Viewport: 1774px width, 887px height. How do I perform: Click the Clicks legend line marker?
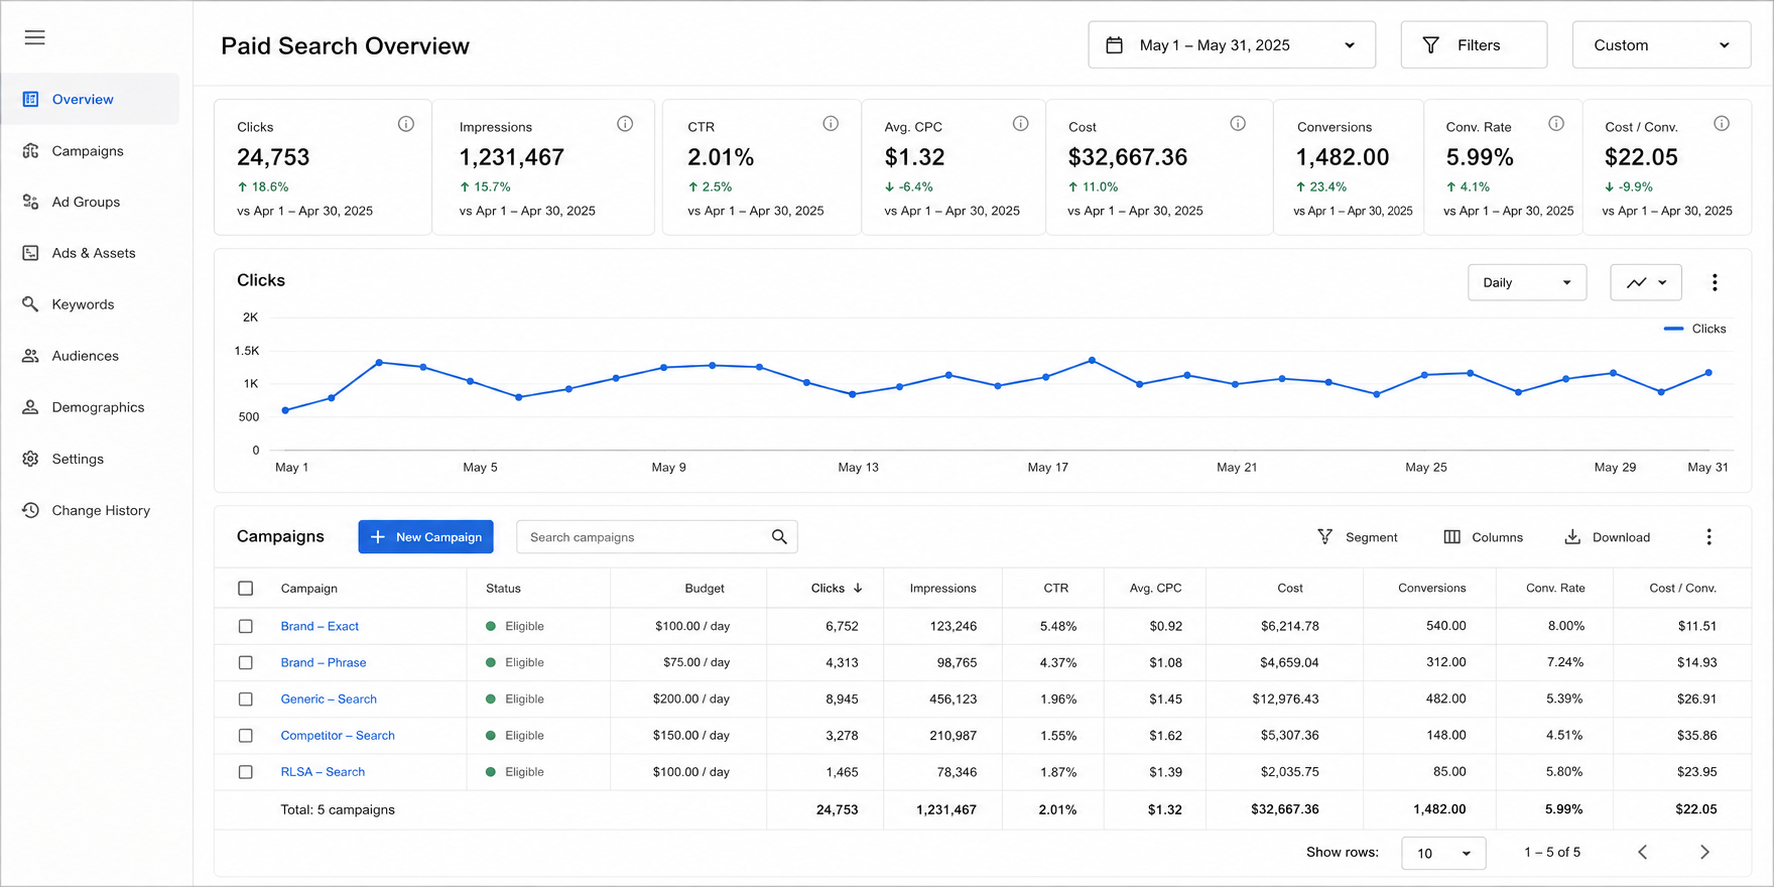pyautogui.click(x=1673, y=329)
